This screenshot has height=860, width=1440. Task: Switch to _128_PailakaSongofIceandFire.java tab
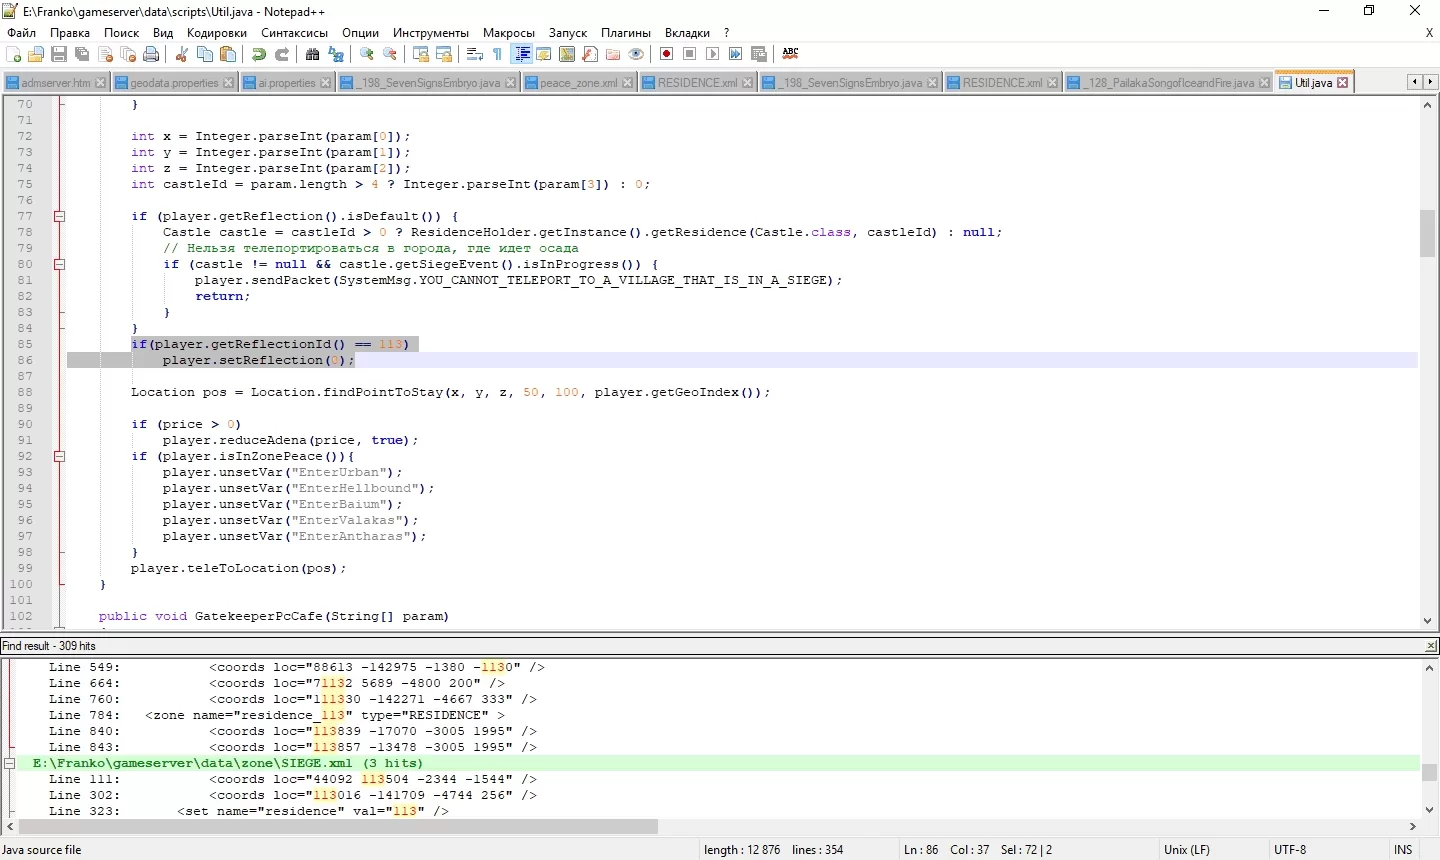[1169, 83]
